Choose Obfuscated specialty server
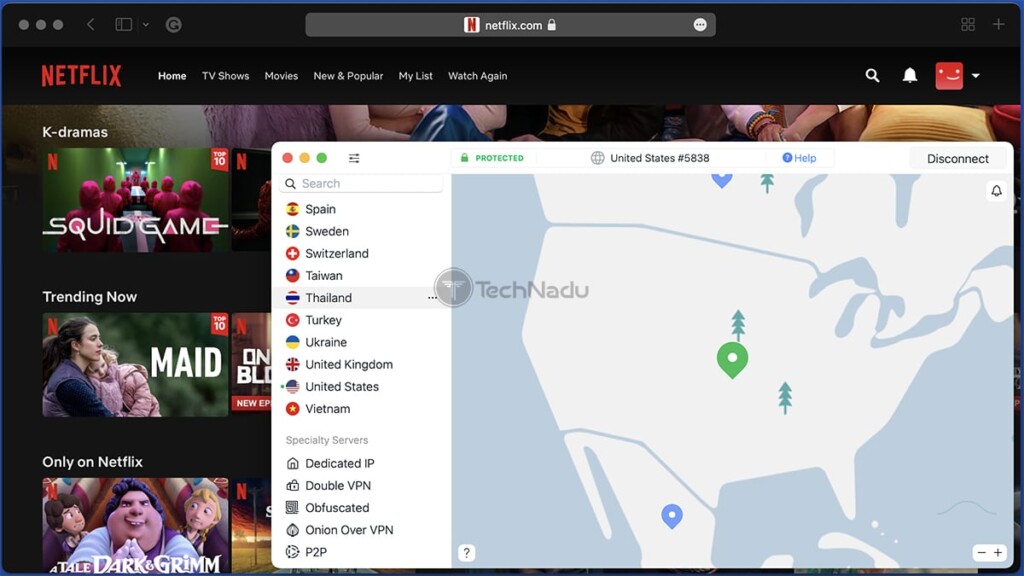The image size is (1024, 576). click(361, 507)
